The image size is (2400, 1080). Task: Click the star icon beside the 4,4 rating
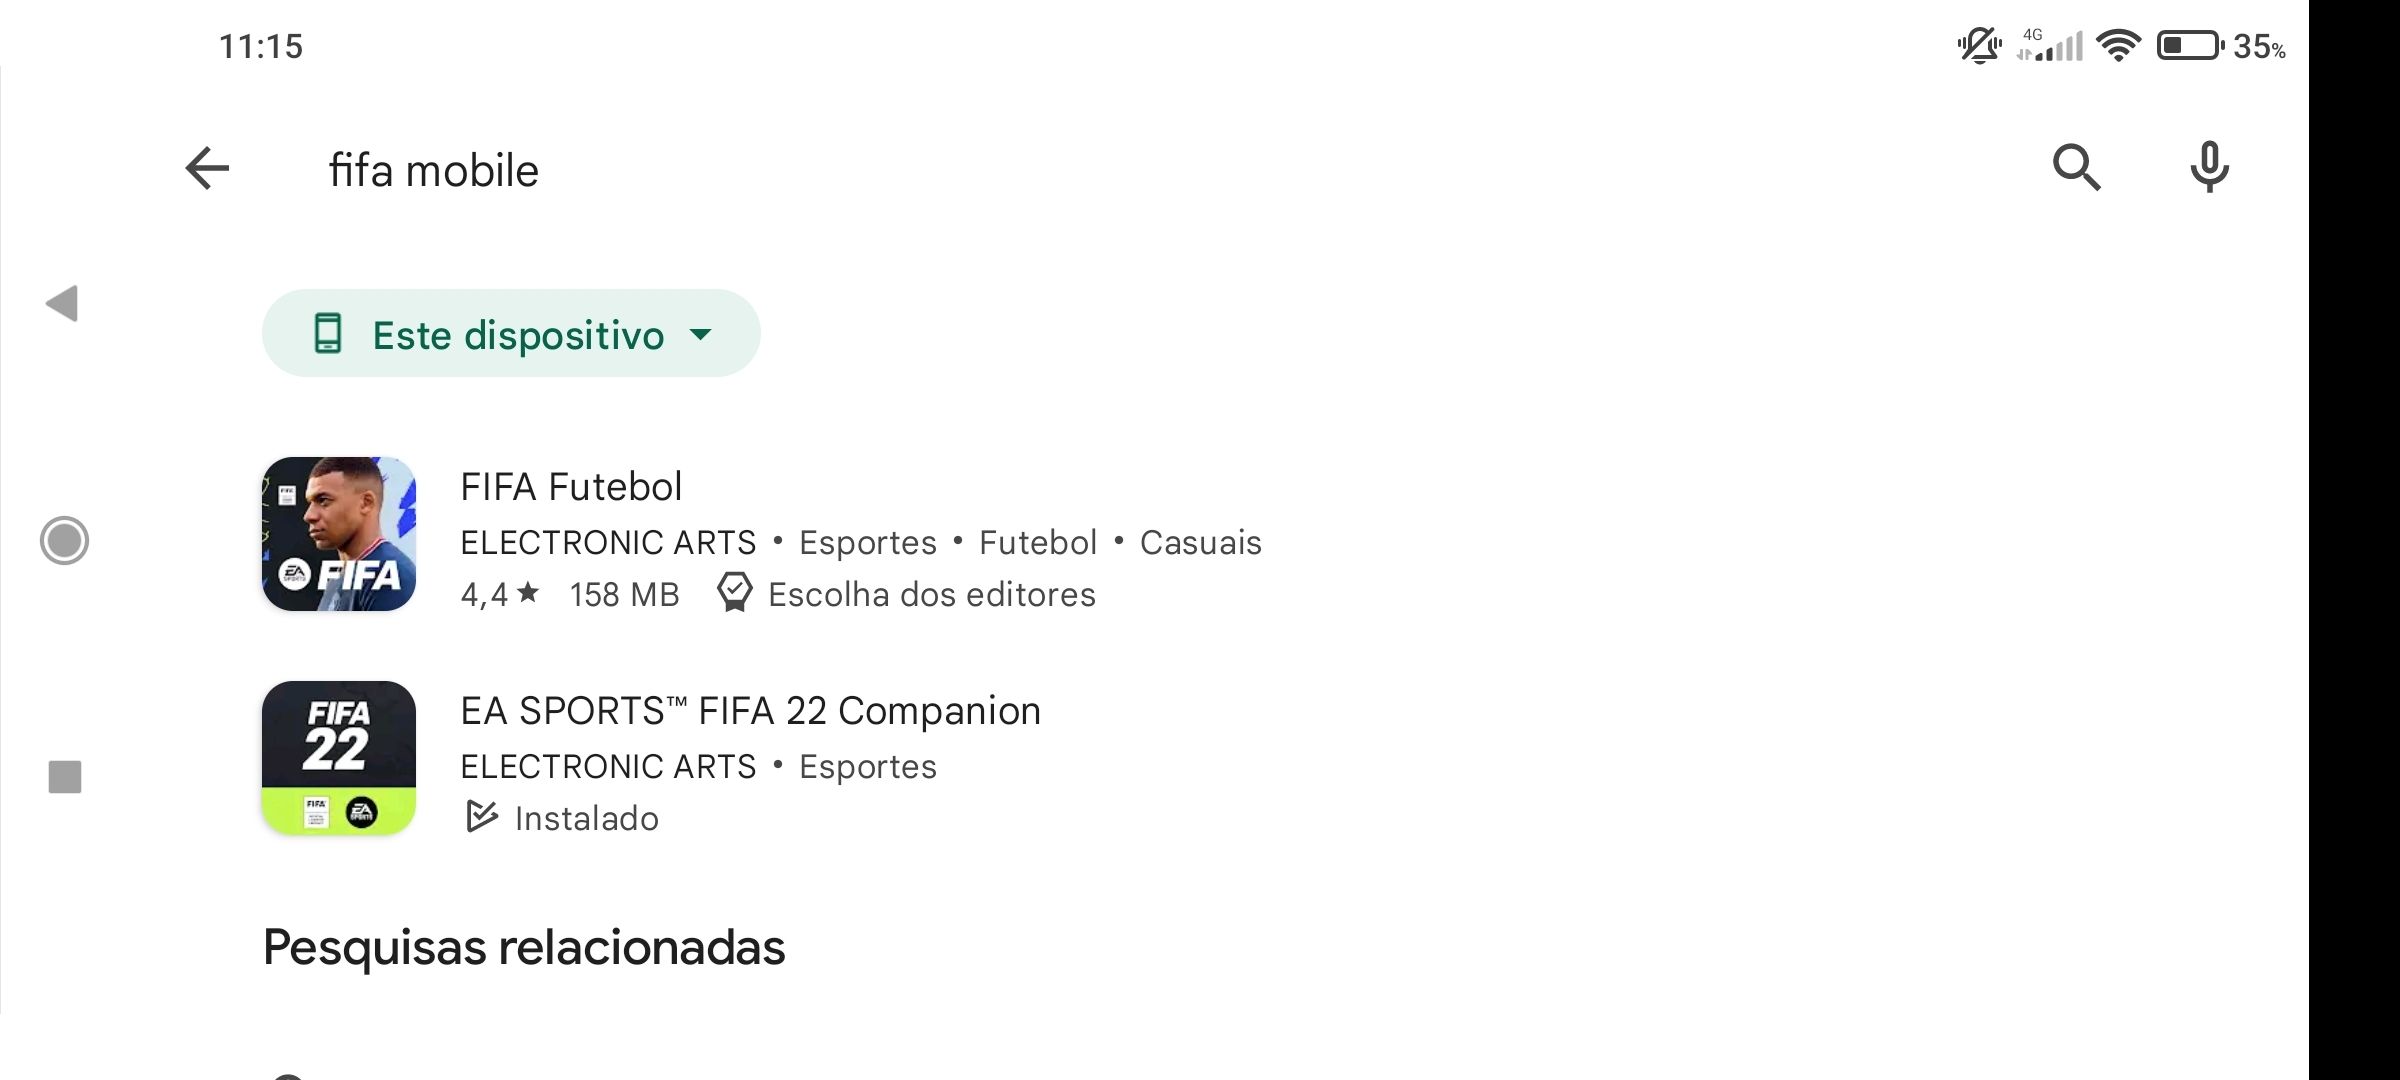coord(527,593)
